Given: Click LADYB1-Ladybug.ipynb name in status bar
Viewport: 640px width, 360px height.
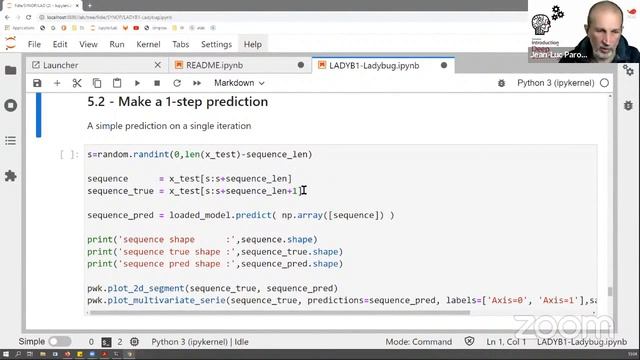Looking at the screenshot, I should tap(582, 342).
